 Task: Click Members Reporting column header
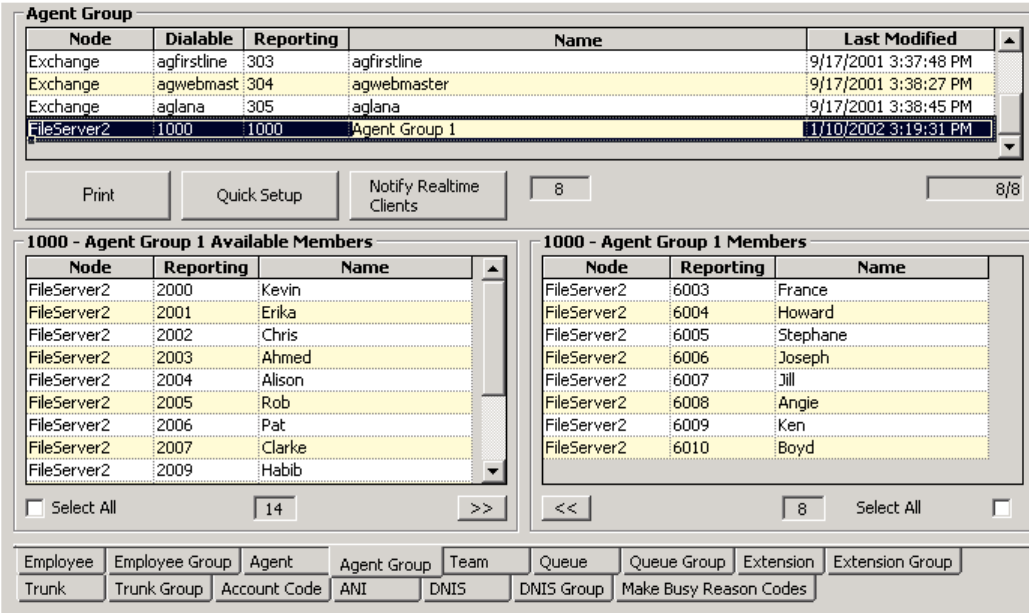723,267
